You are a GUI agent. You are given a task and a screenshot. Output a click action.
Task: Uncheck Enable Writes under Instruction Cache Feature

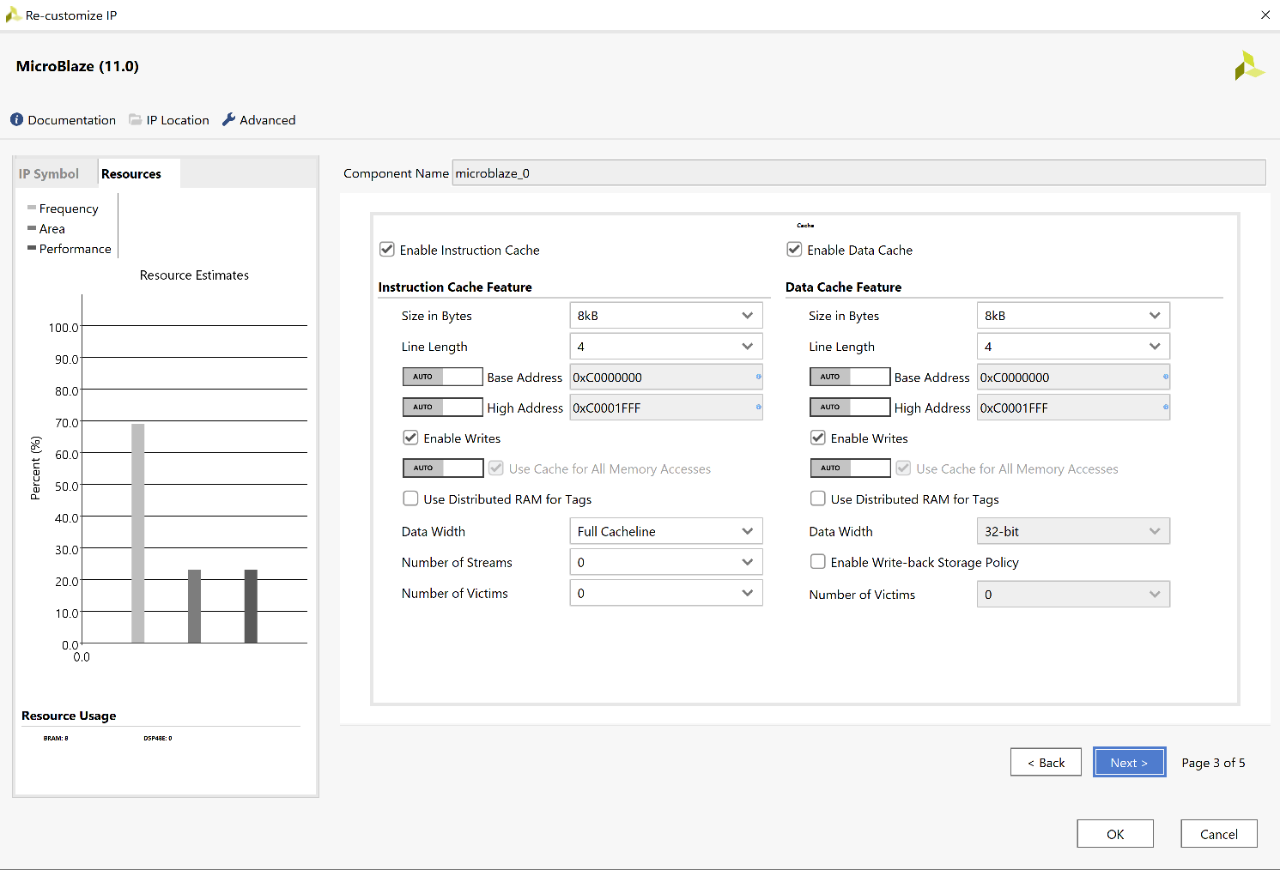[x=410, y=437]
